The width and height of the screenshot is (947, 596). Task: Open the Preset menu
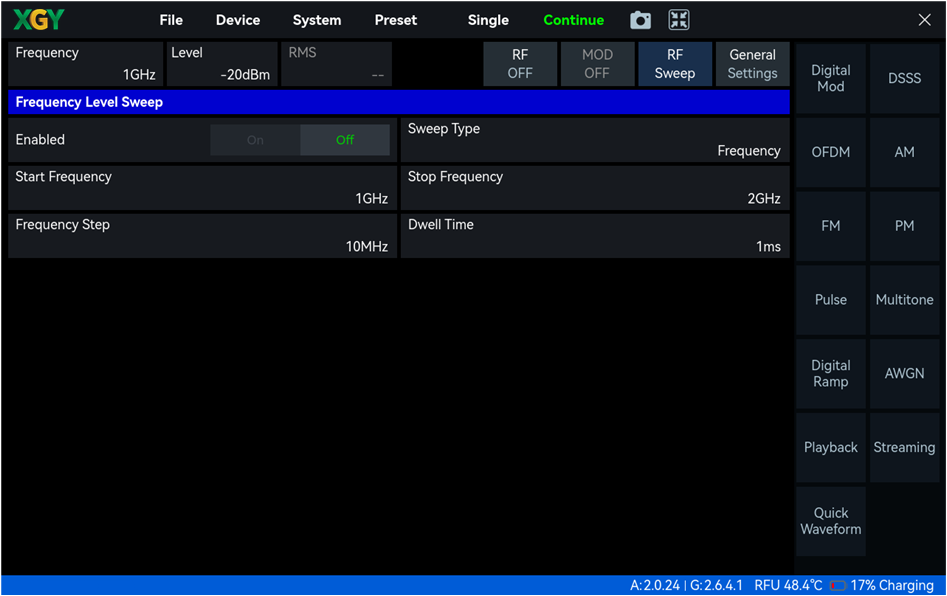[396, 20]
